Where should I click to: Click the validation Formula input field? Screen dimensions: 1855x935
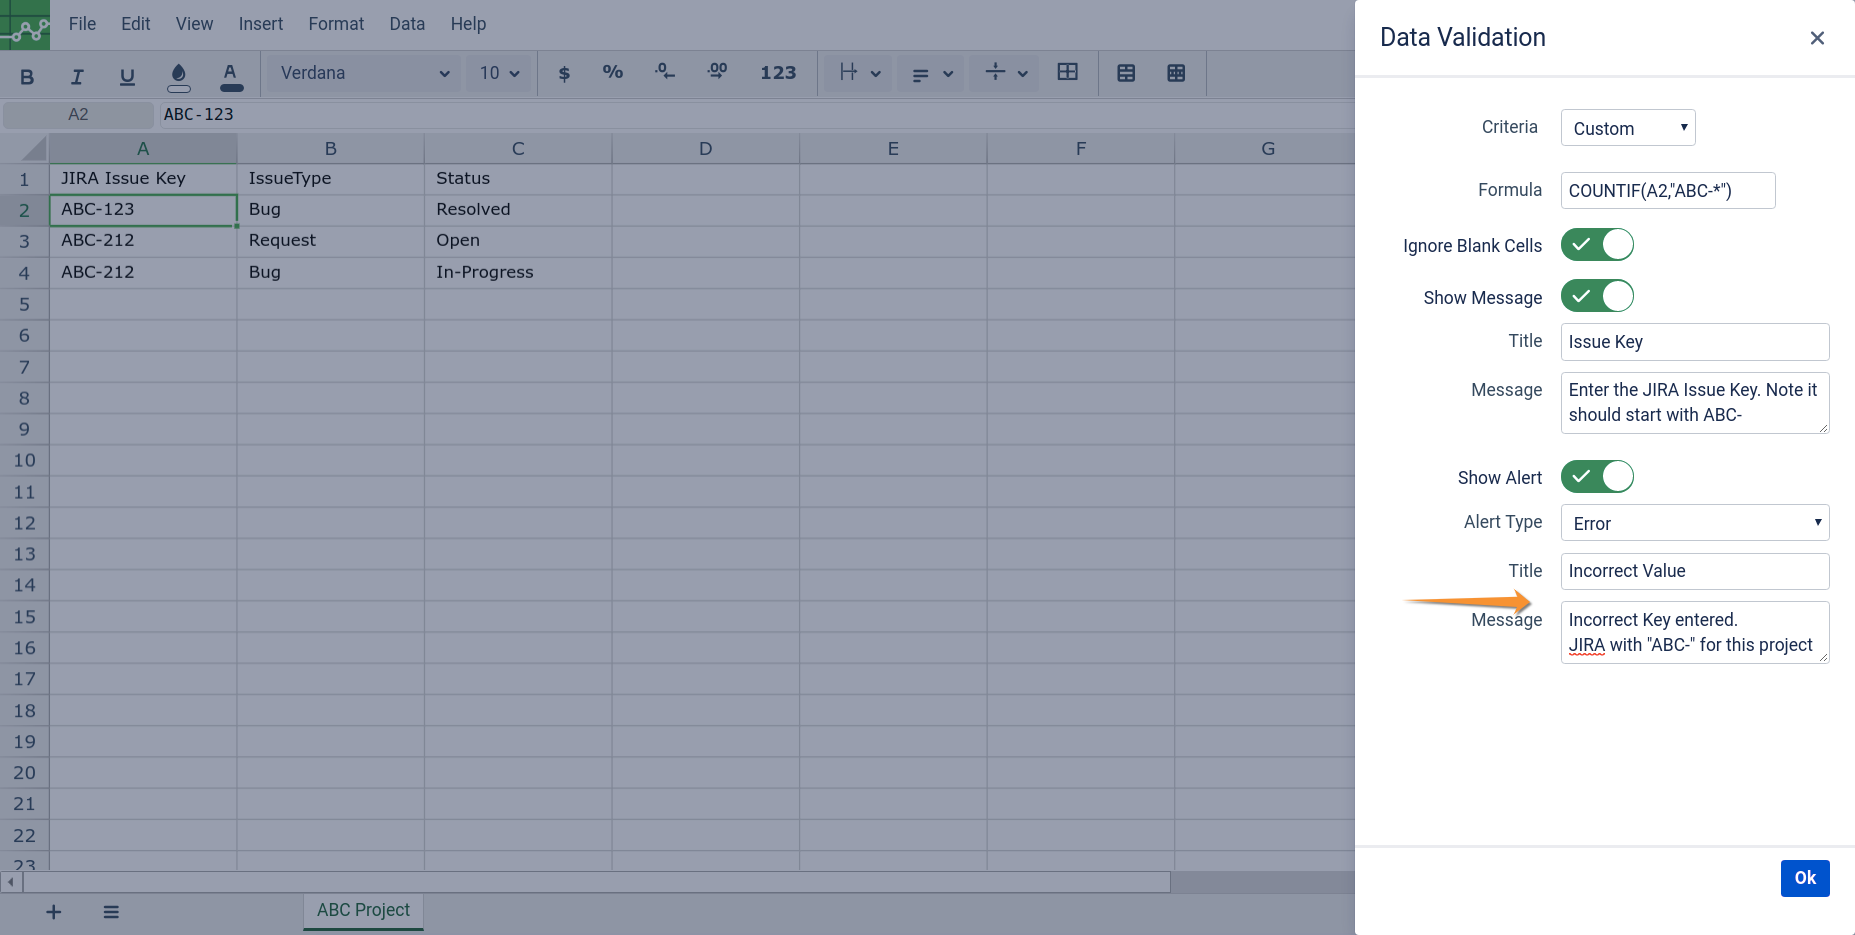(x=1668, y=191)
